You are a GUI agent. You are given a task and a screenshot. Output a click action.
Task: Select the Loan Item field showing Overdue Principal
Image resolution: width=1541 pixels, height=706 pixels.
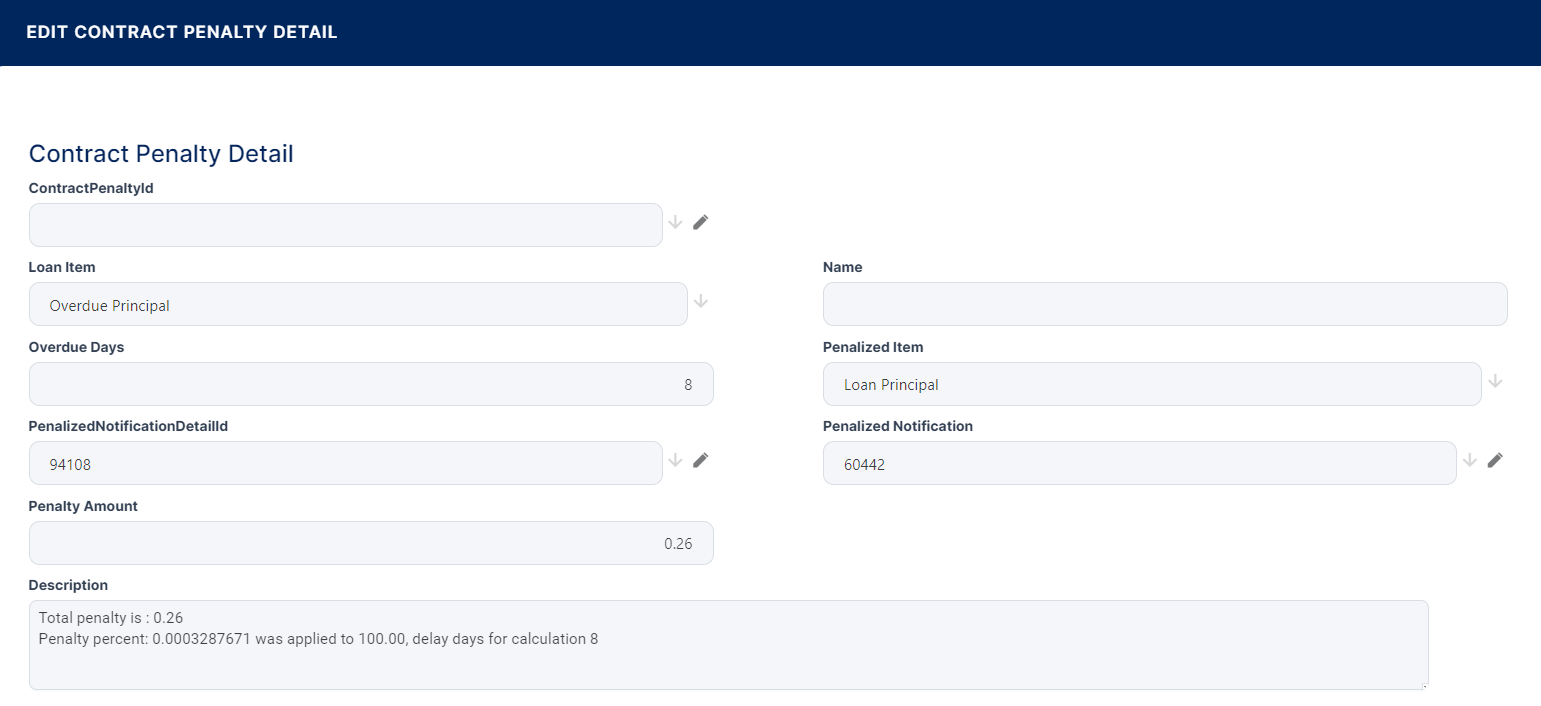358,304
